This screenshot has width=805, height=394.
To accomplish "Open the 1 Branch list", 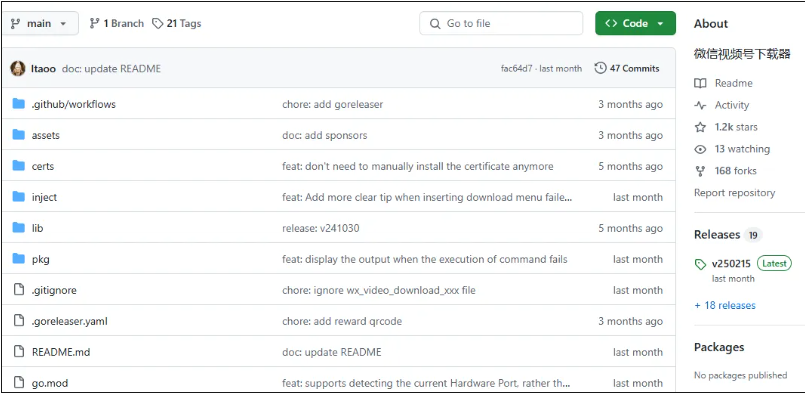I will pyautogui.click(x=117, y=24).
